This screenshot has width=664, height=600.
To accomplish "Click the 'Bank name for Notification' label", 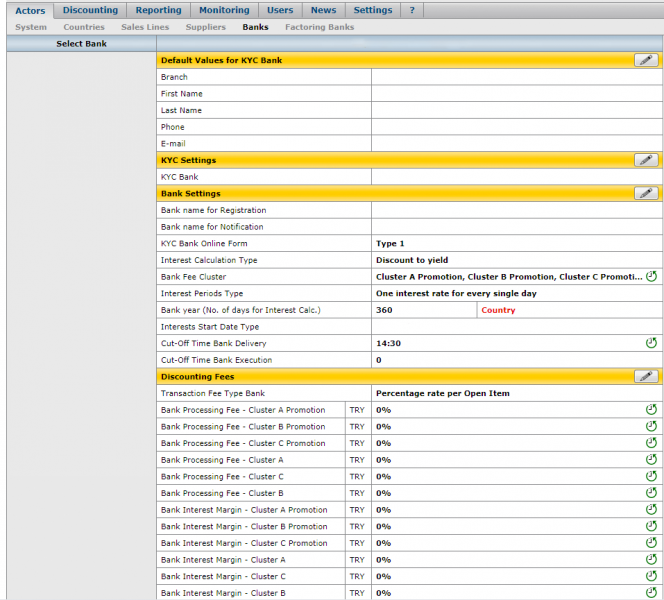I will 212,227.
